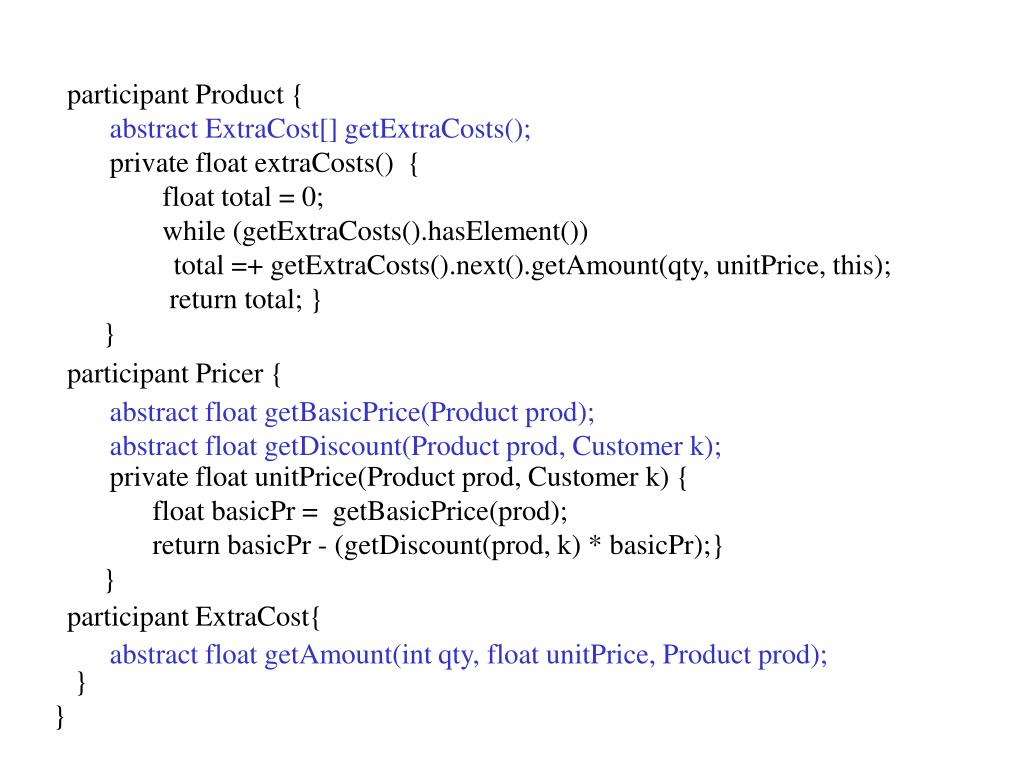Click blue 'abstract float getAmount' declaration
Screen dimensions: 1024x768
pos(468,655)
